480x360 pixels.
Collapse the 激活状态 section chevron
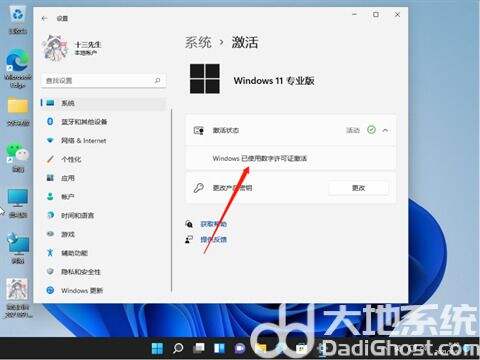click(385, 130)
